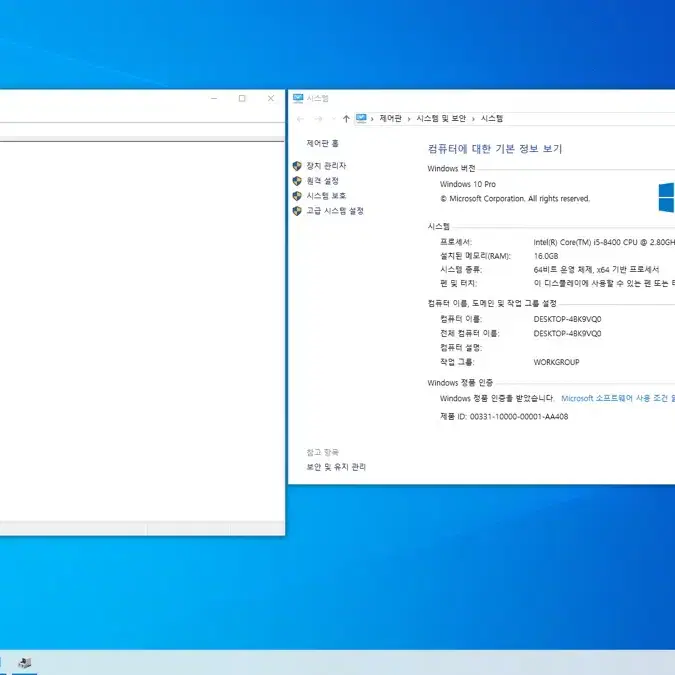
Task: Expand the chevron after 제어판 in breadcrumb
Action: click(x=409, y=119)
